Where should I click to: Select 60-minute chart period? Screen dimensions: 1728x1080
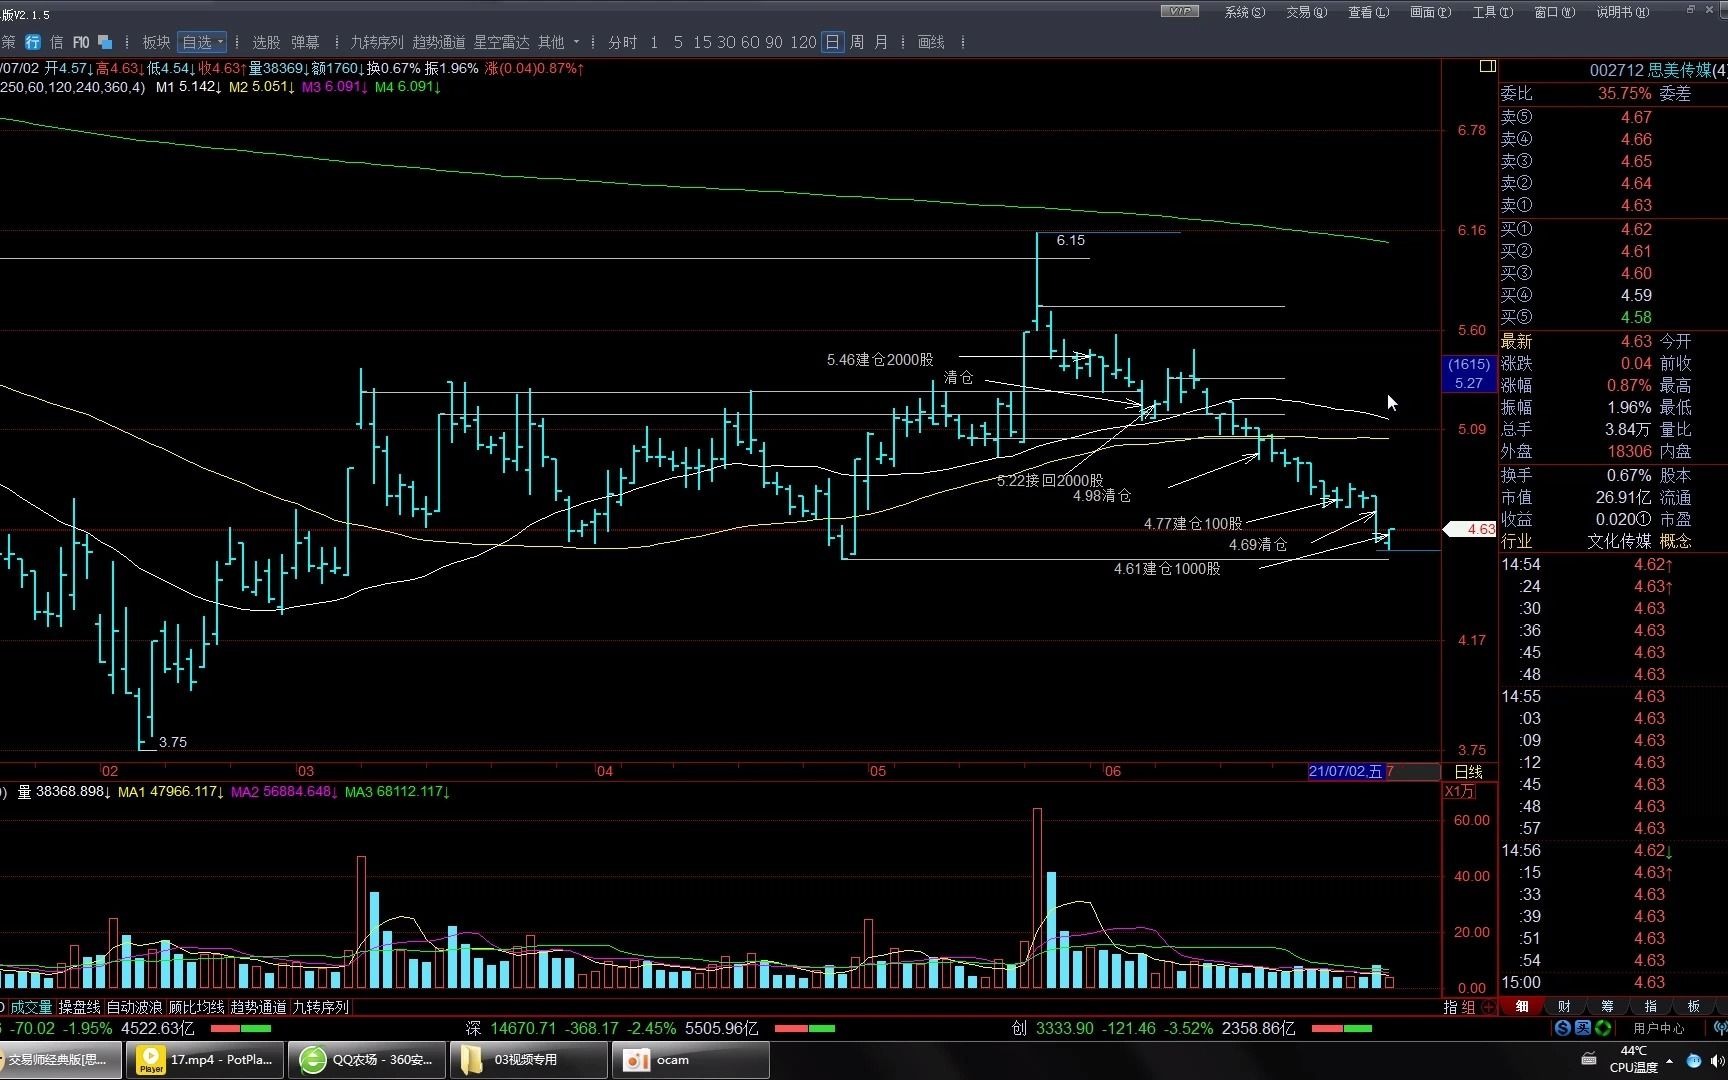(x=750, y=42)
